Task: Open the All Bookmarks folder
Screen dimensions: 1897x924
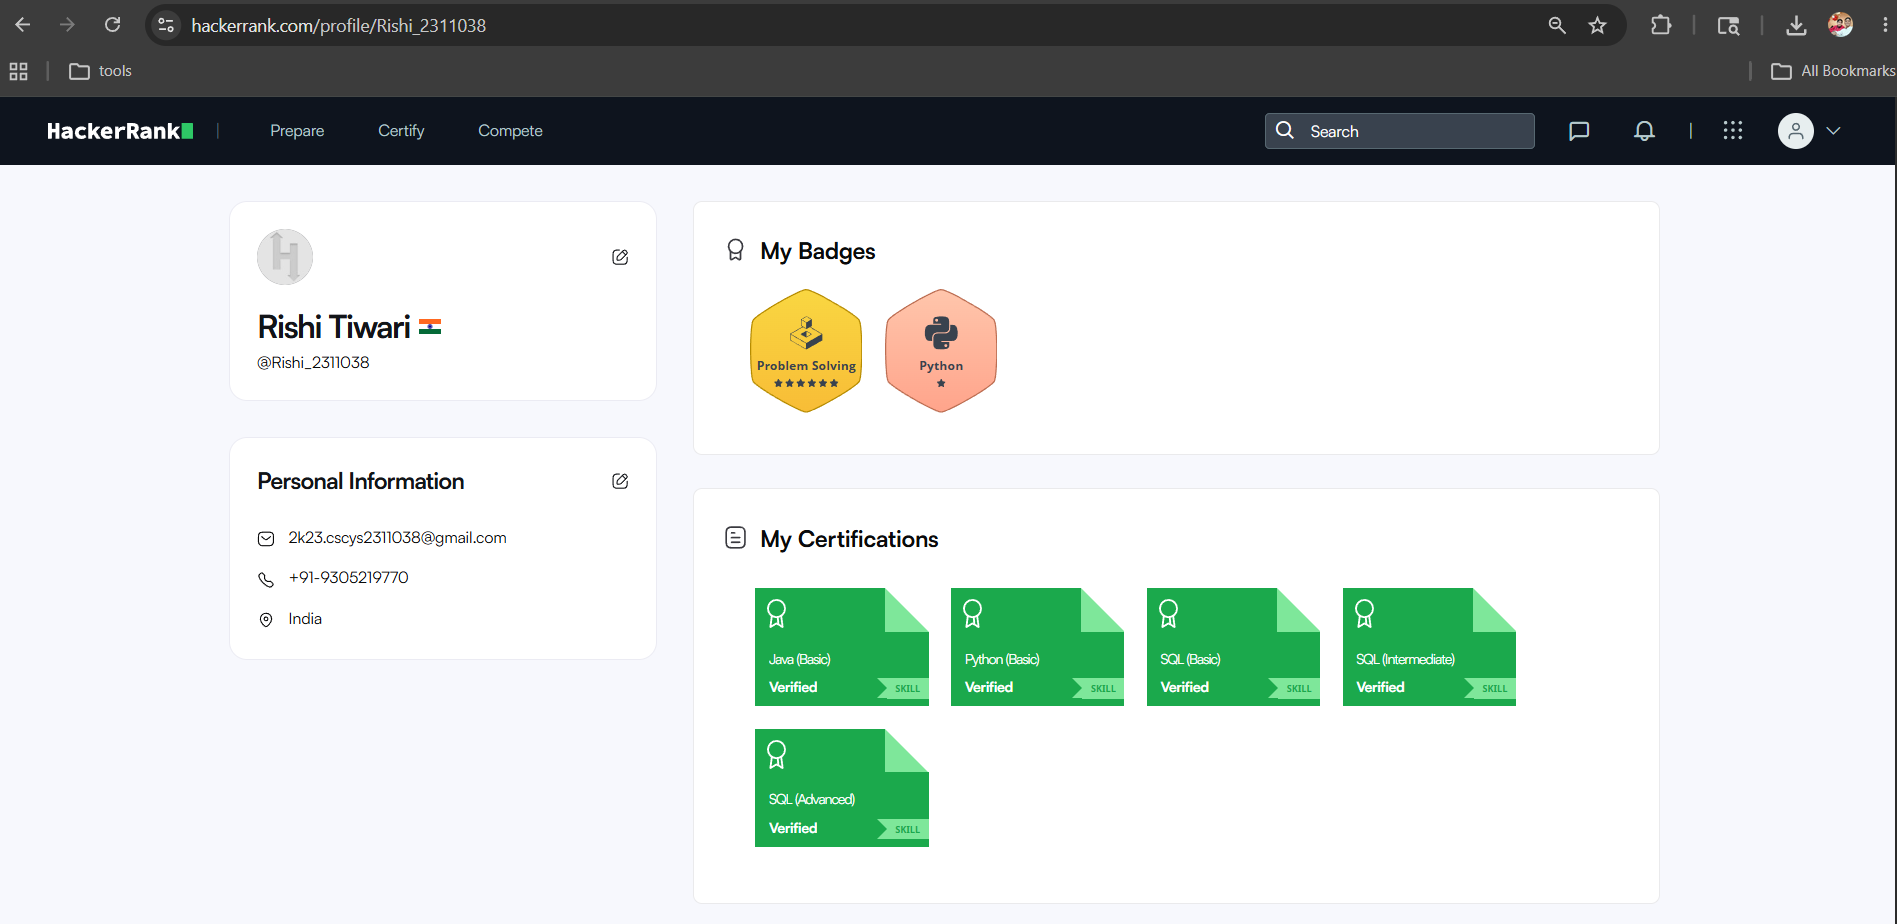Action: [1833, 71]
